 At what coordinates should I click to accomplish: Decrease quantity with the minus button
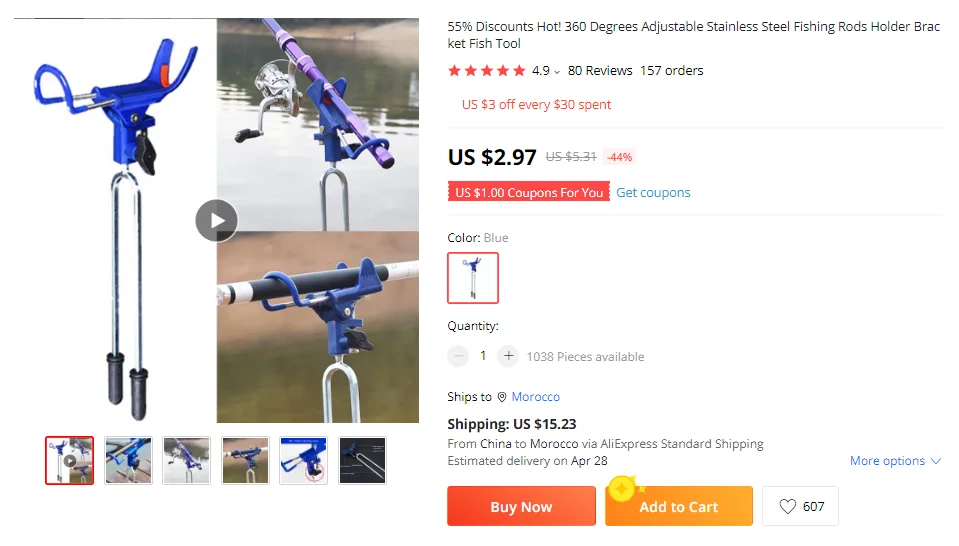[x=457, y=355]
